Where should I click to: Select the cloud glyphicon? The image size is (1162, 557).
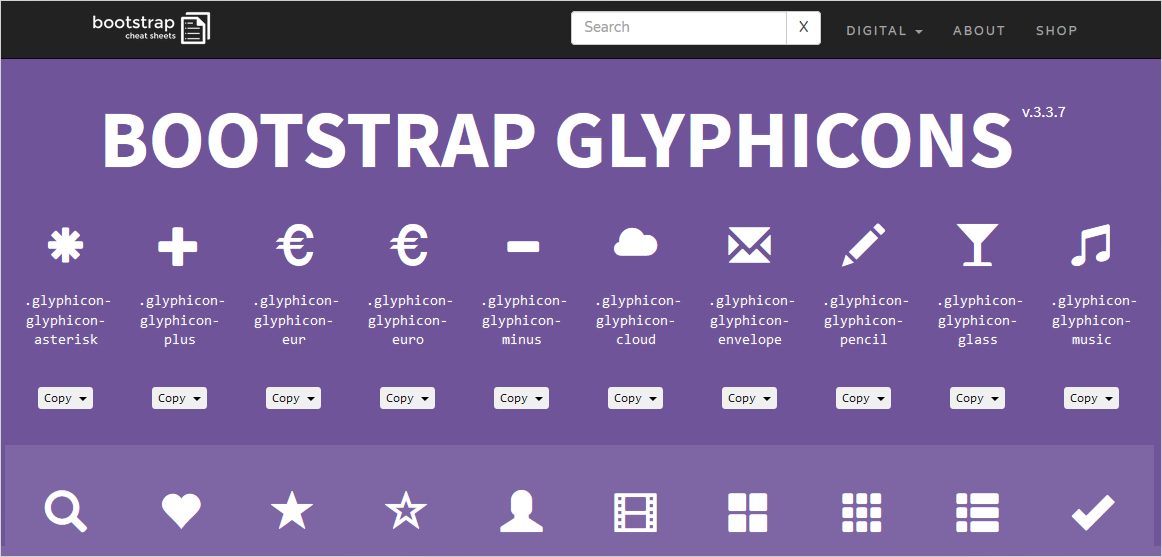coord(635,244)
